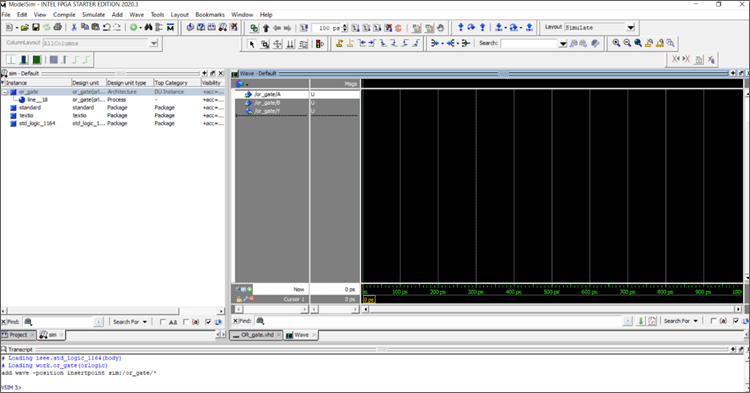Toggle the checked box at end of sim Find bar
750x393 pixels.
[x=208, y=322]
